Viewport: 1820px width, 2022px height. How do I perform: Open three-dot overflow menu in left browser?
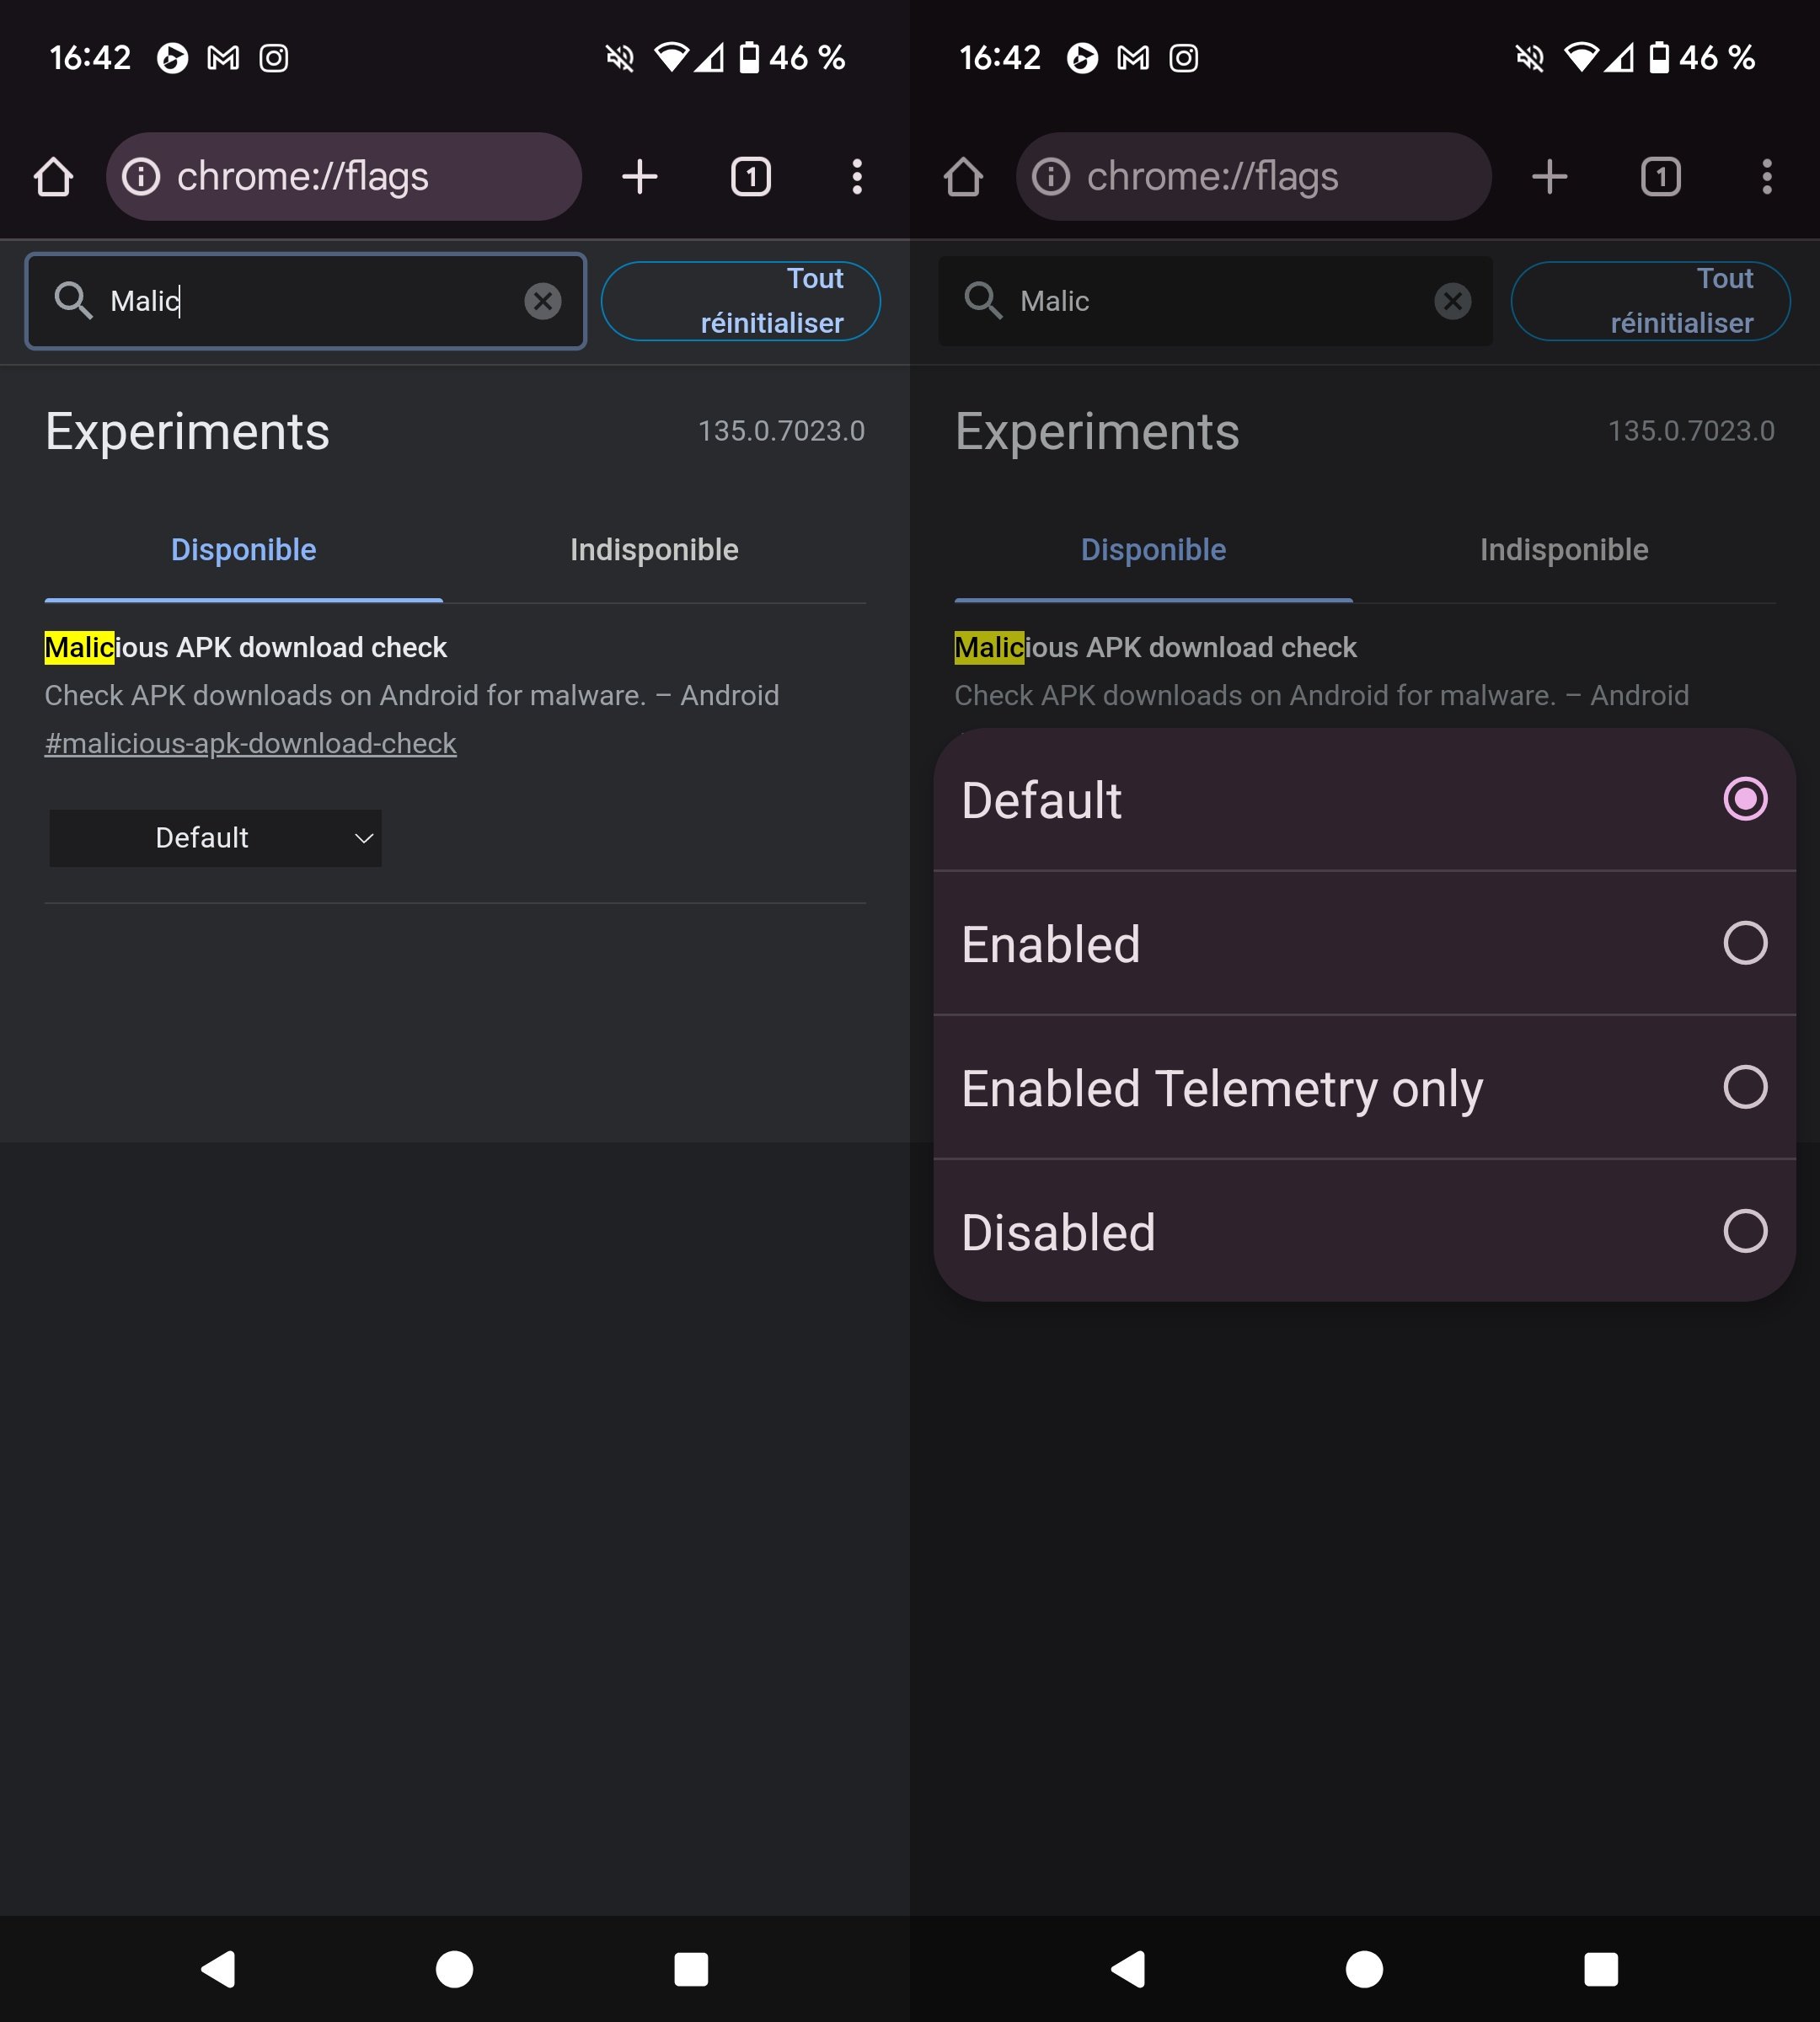pos(857,177)
